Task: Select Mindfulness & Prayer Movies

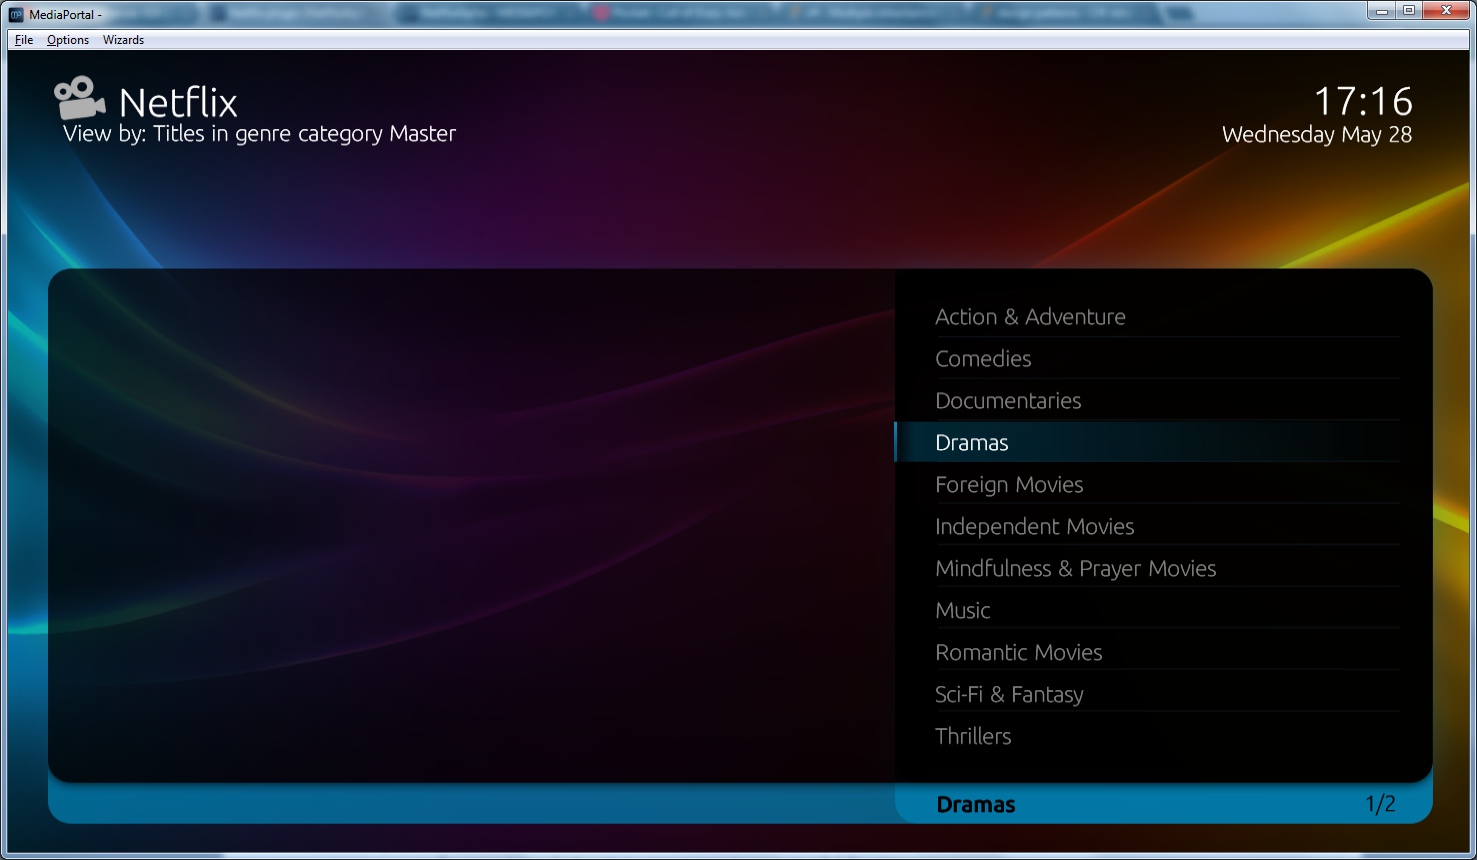Action: [1148, 569]
